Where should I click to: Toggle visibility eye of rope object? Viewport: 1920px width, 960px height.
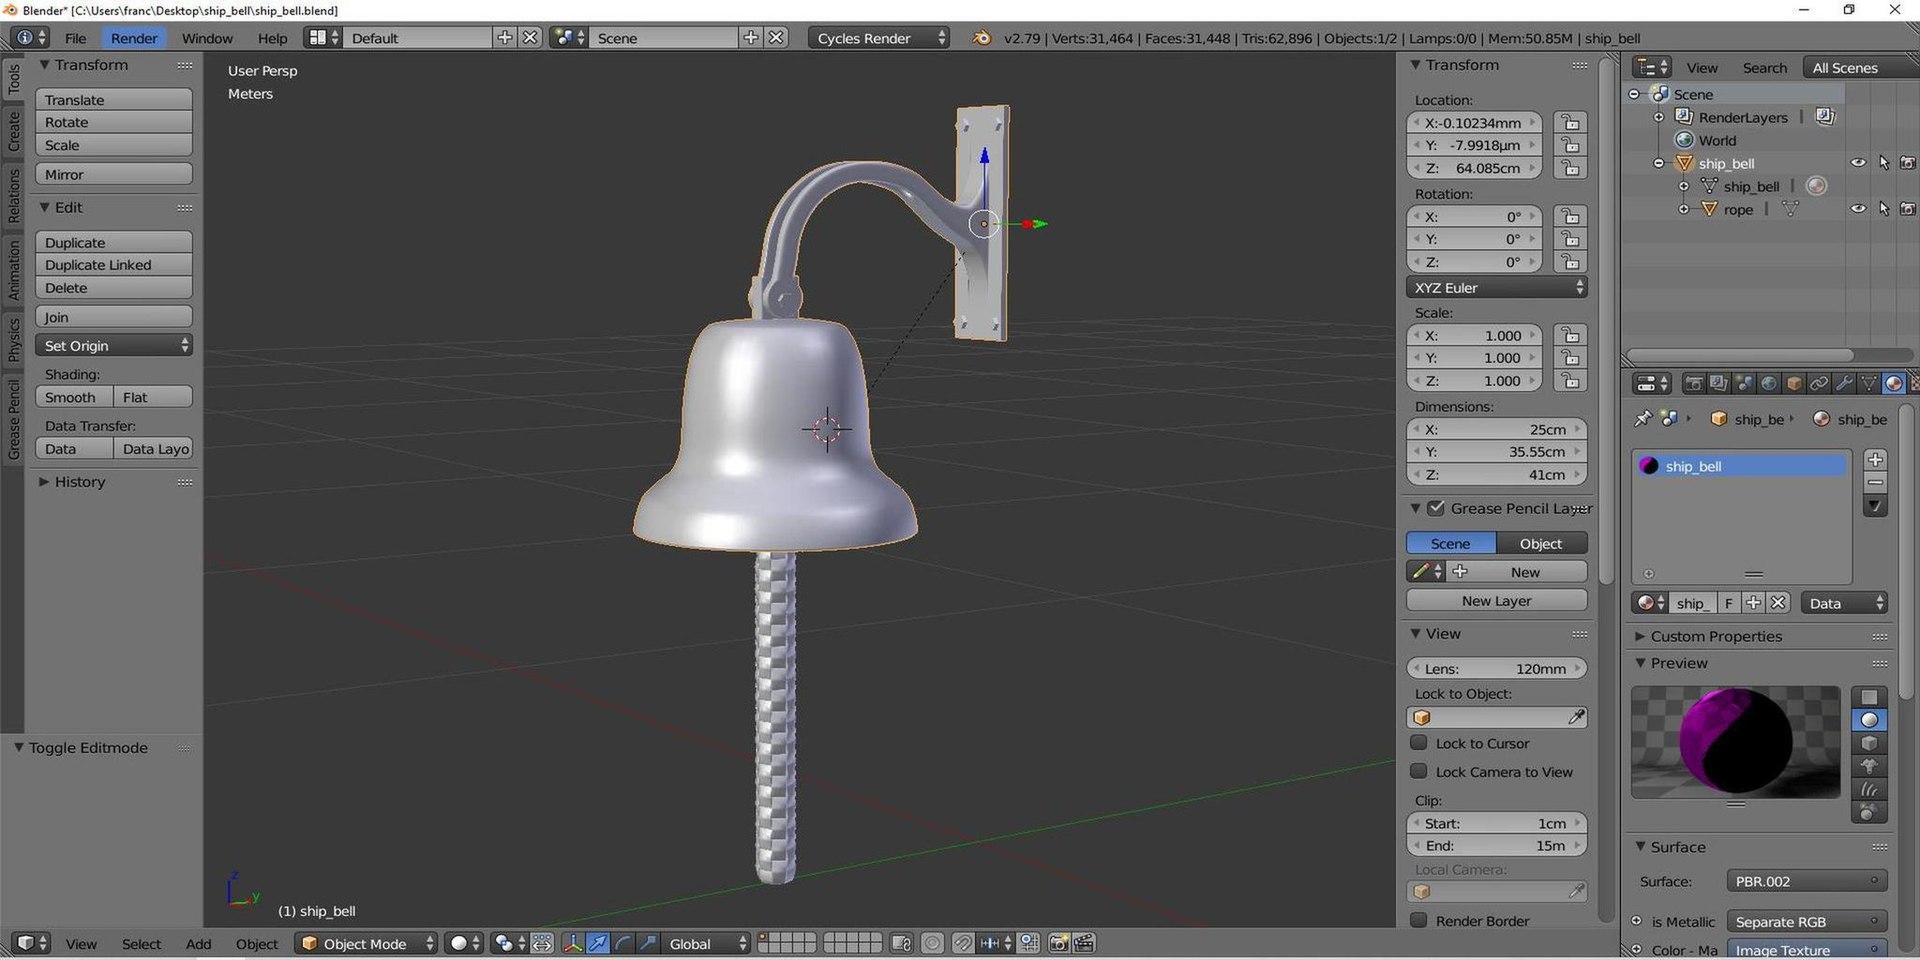[1858, 209]
